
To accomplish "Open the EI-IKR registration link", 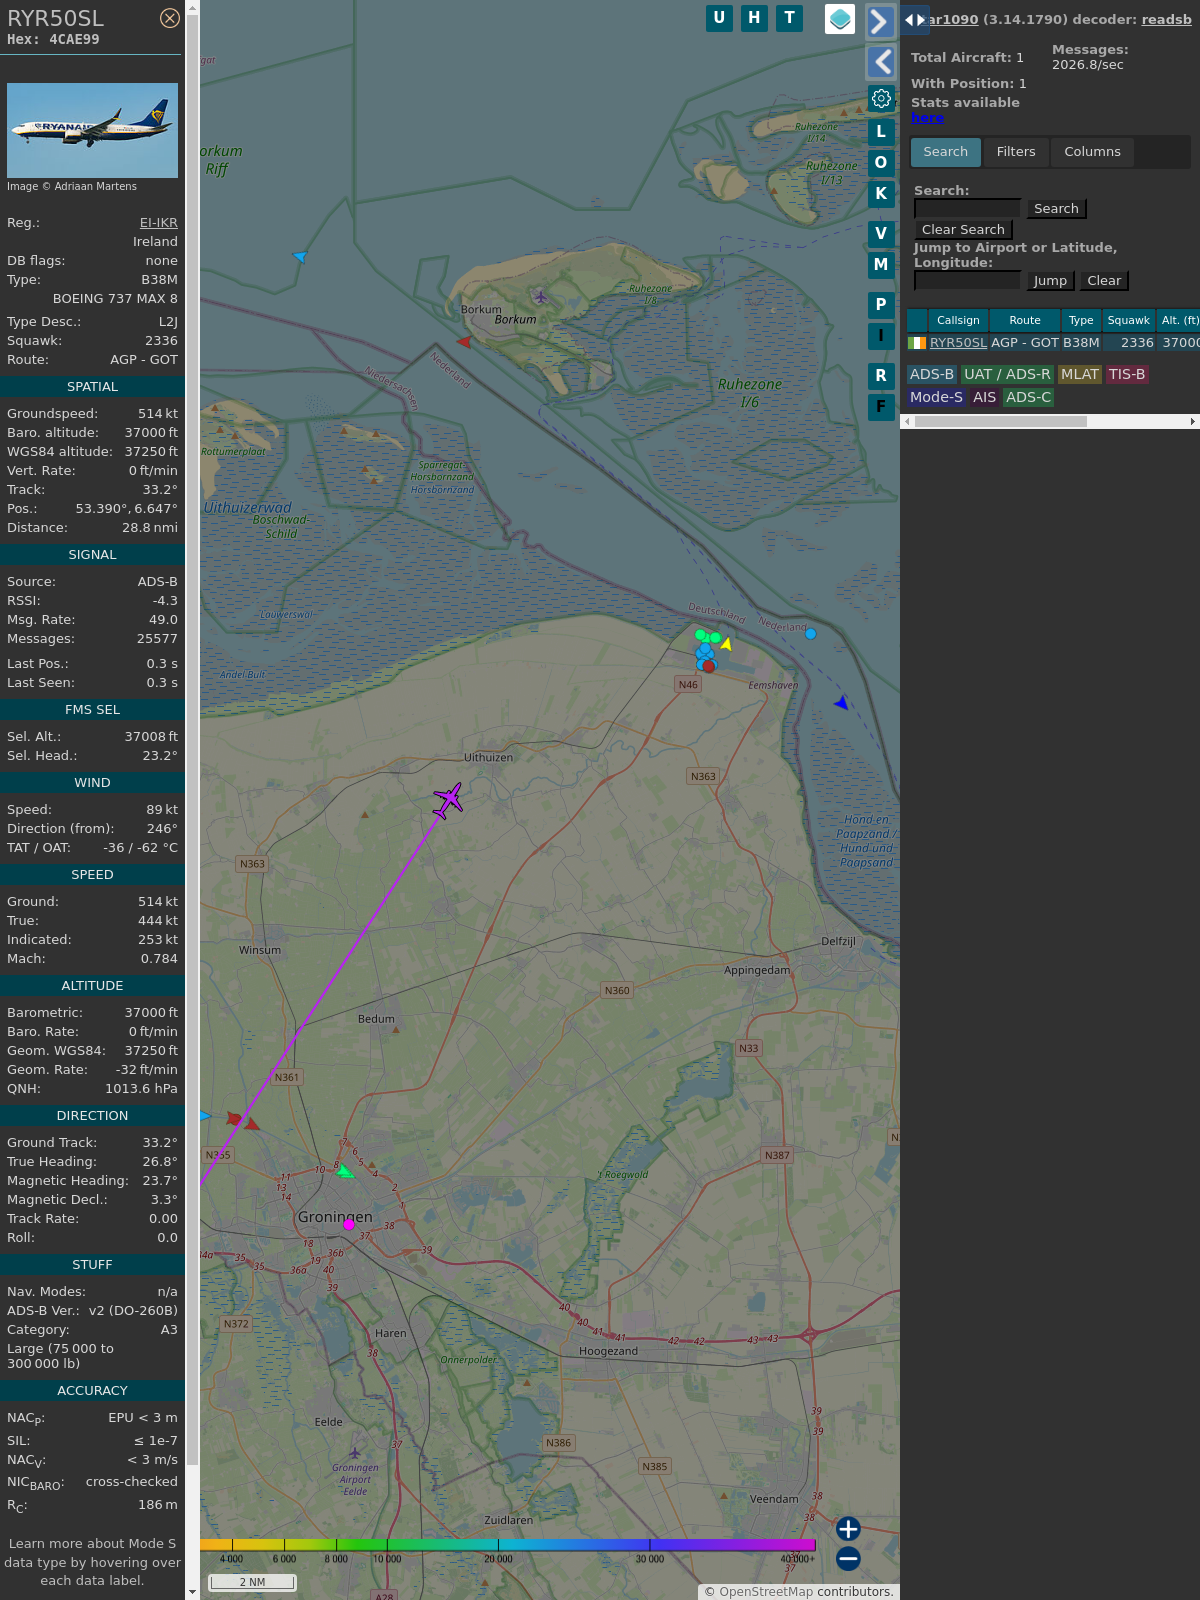I will coord(158,223).
